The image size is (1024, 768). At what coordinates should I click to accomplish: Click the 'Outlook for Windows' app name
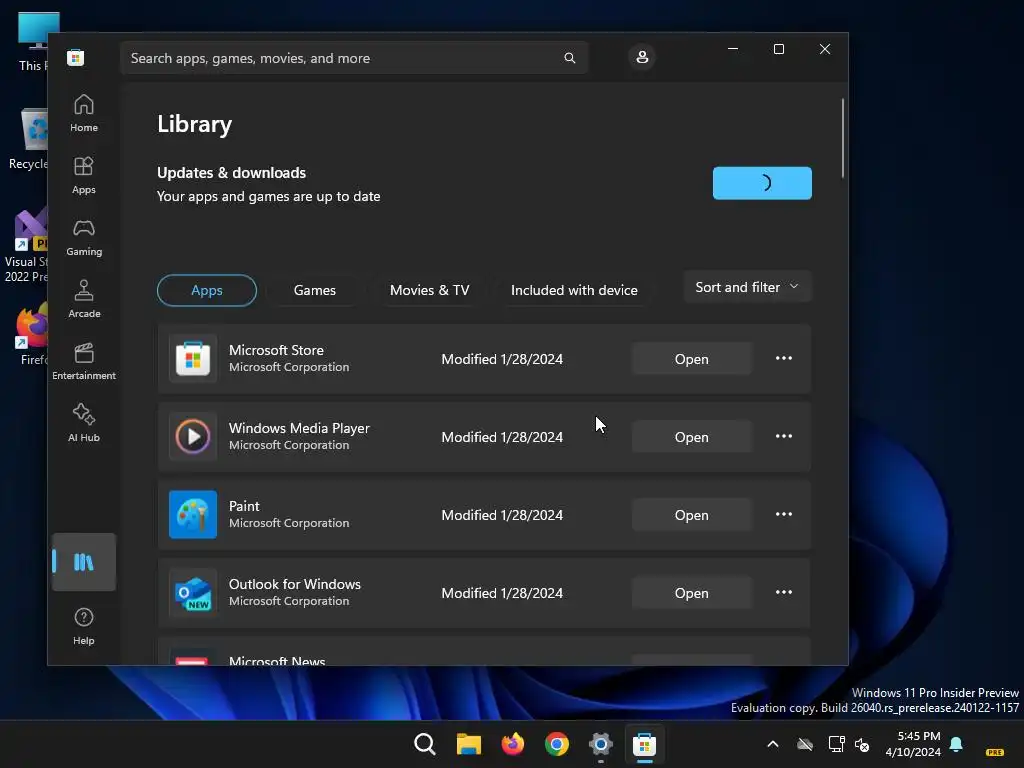tap(295, 584)
